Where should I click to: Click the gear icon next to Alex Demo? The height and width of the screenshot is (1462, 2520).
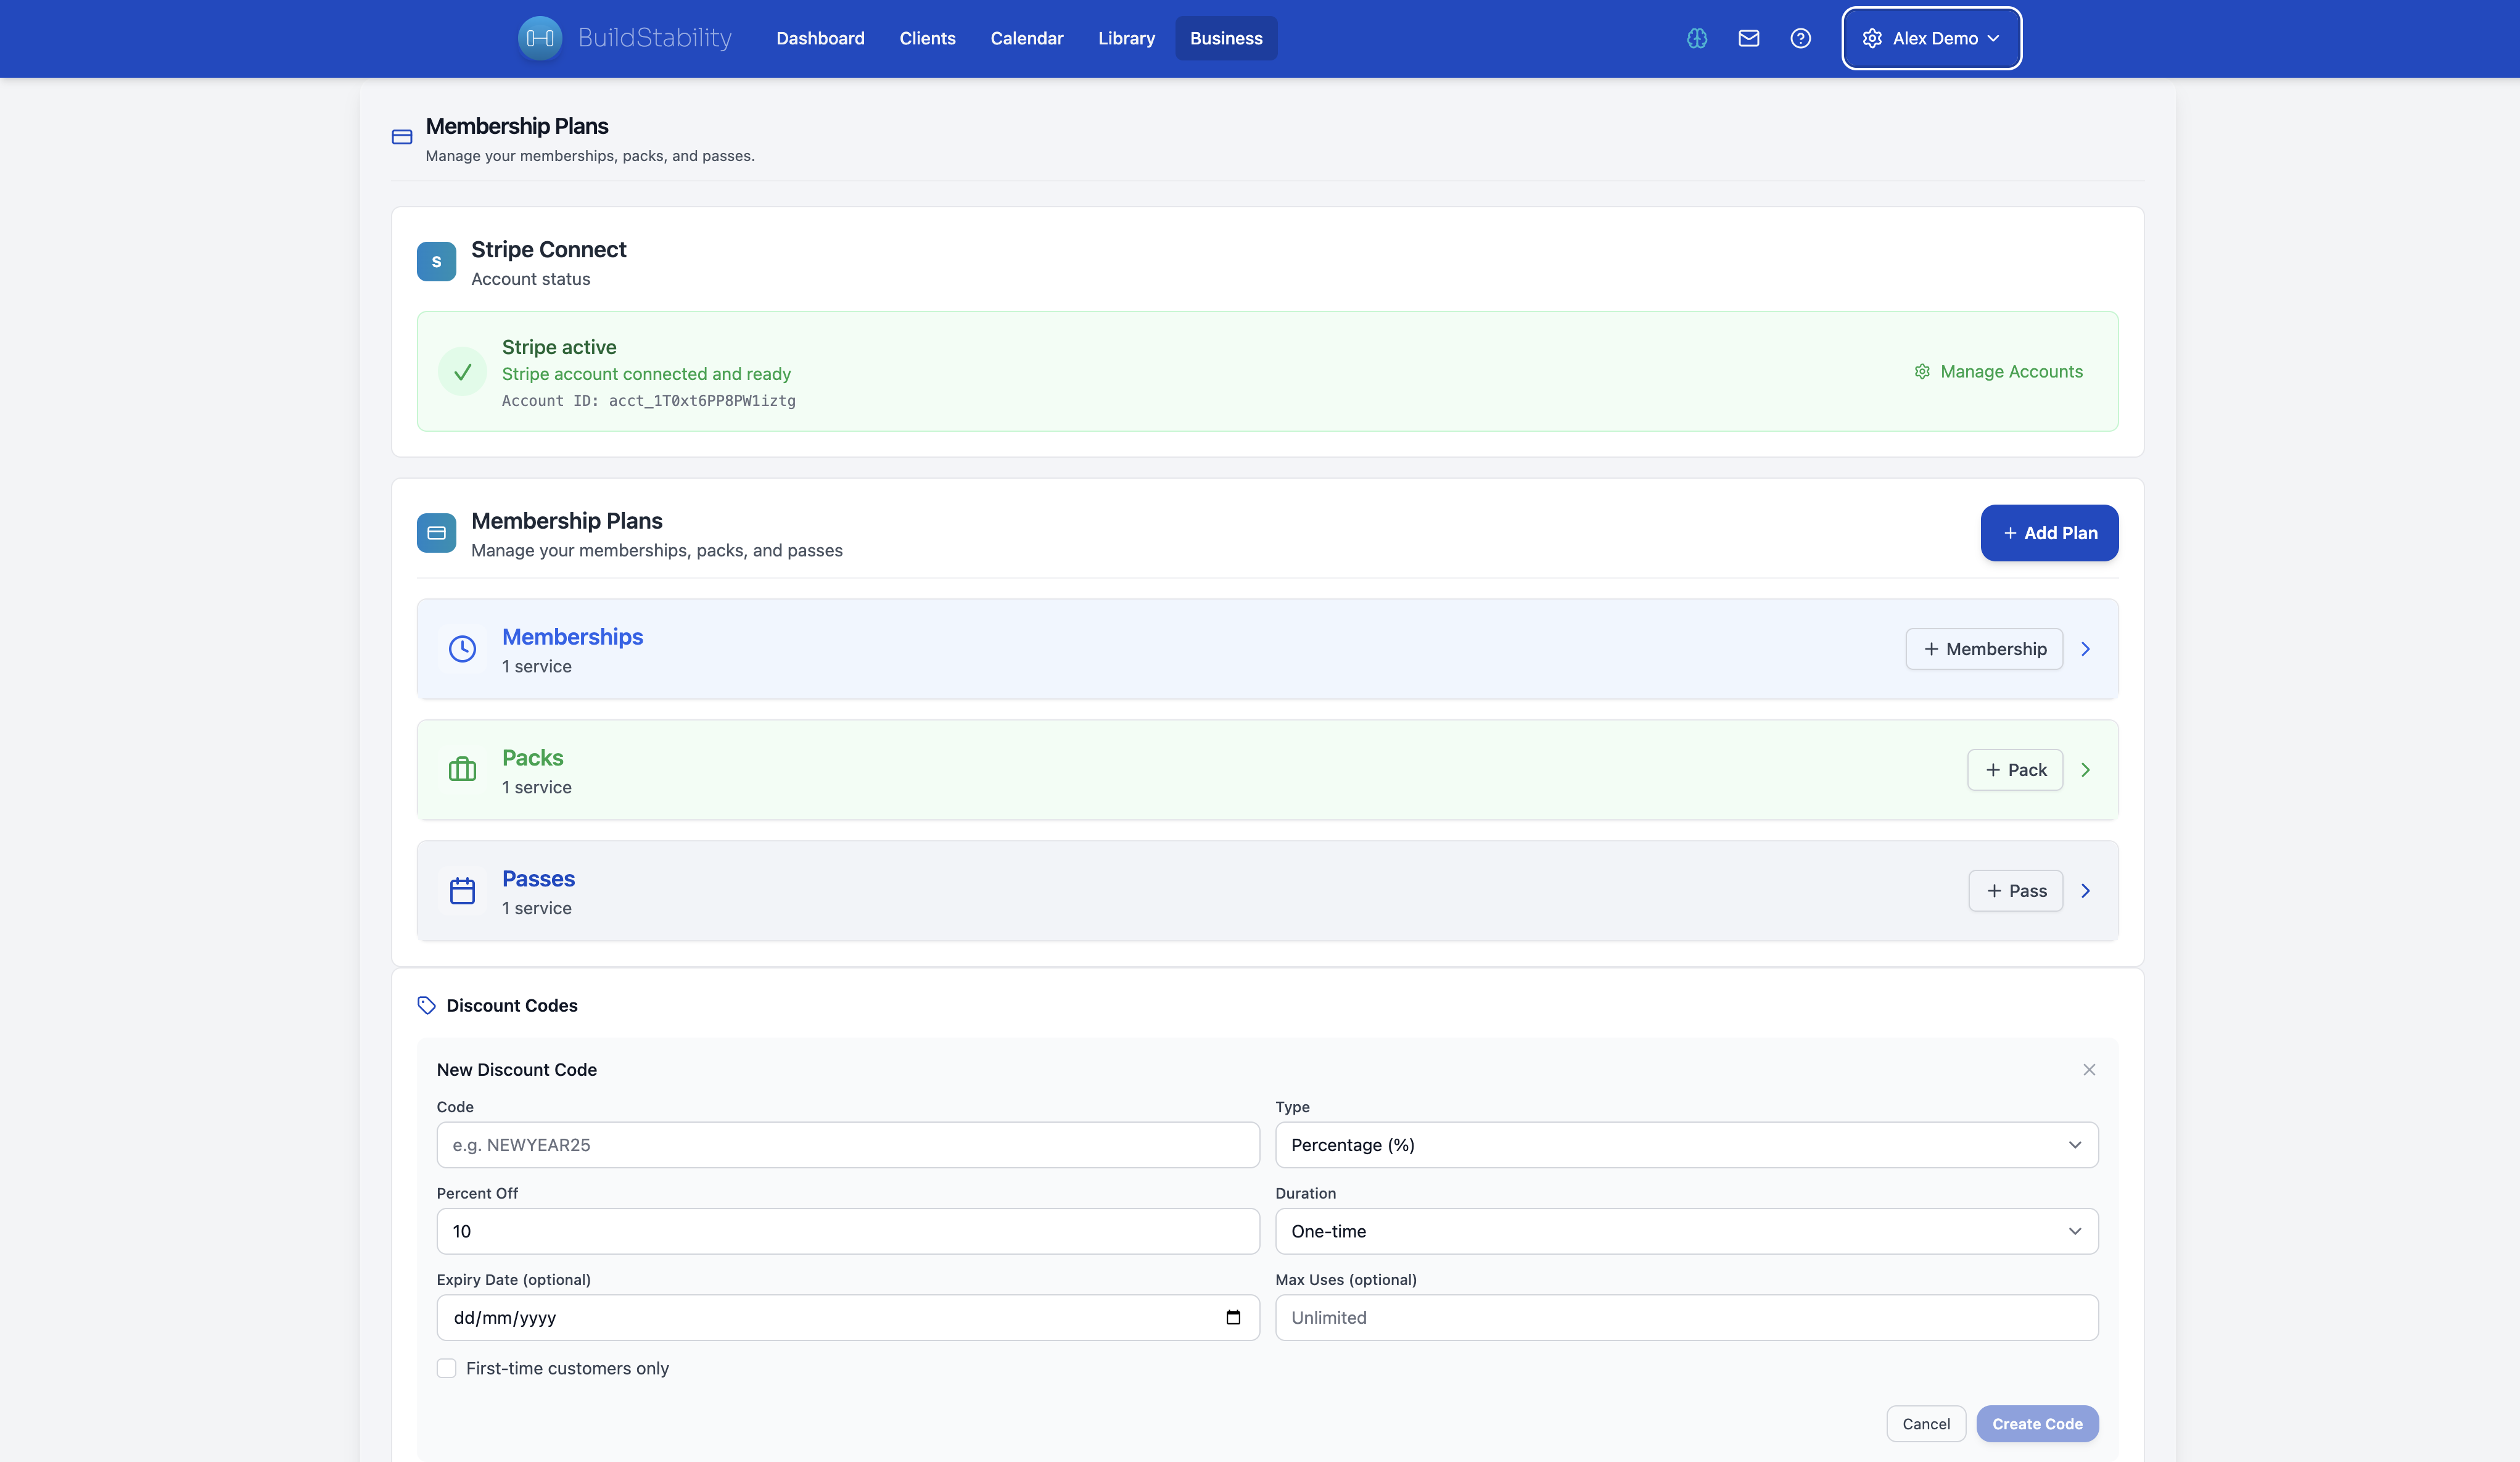click(1872, 38)
